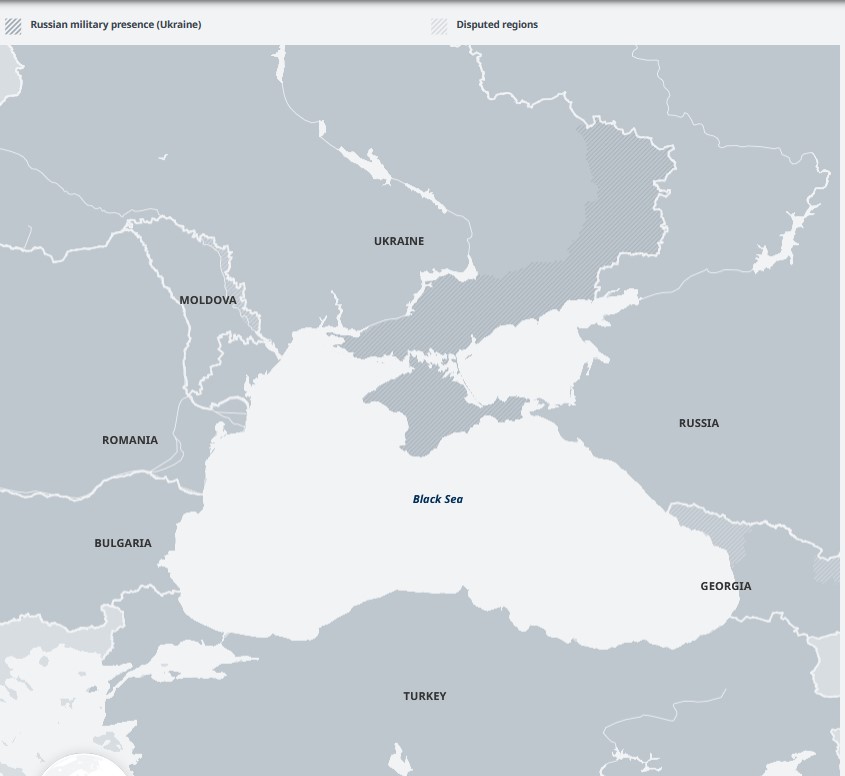The width and height of the screenshot is (845, 776).
Task: Click the Black Sea label
Action: click(438, 500)
